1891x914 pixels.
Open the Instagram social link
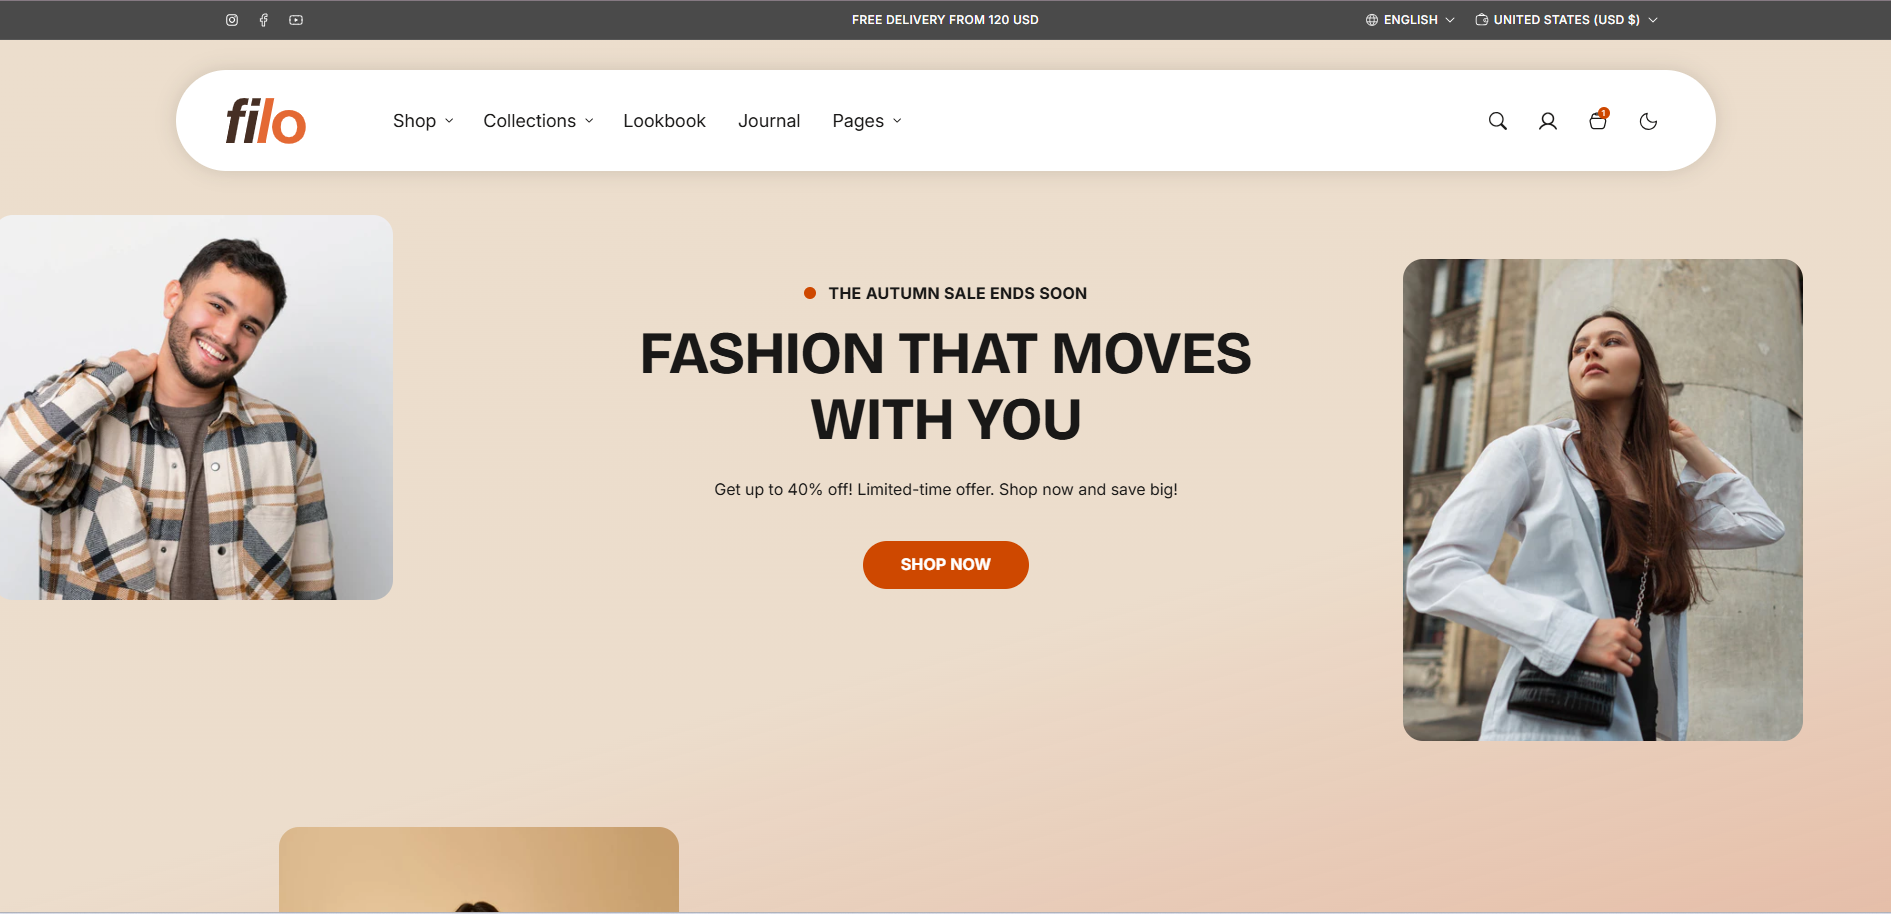click(x=232, y=20)
